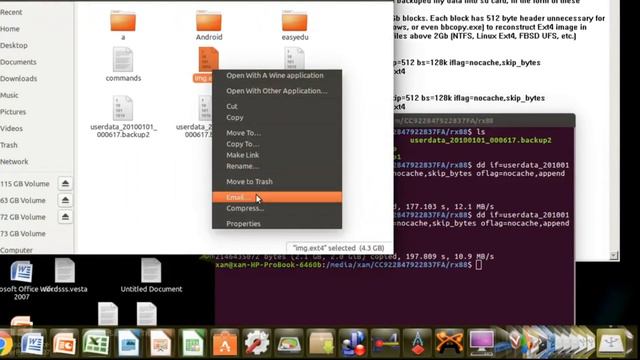Eject the 72 GB Volume

pyautogui.click(x=65, y=217)
